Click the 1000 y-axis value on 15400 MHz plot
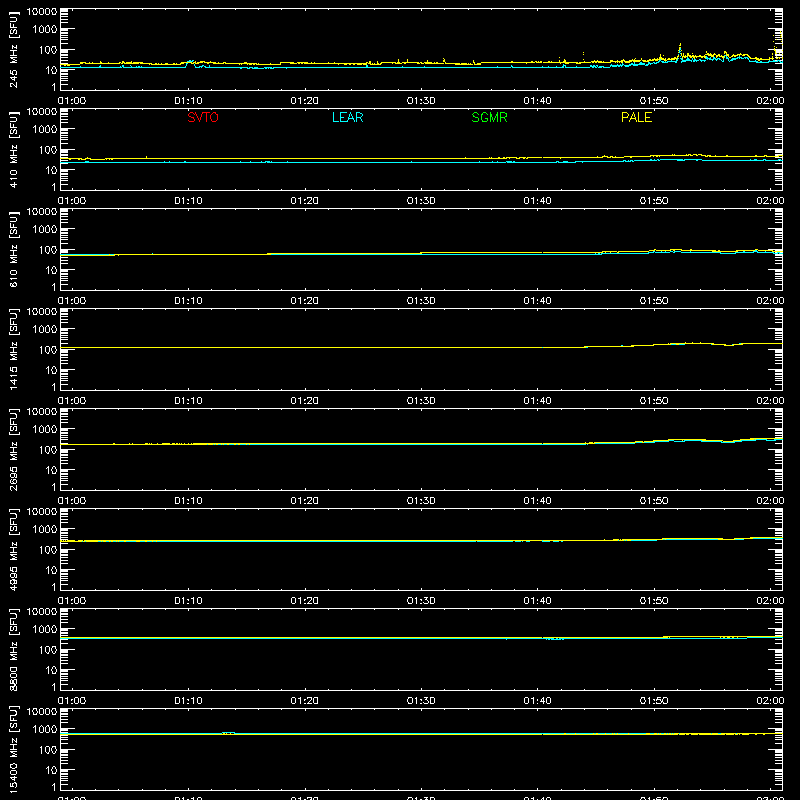This screenshot has width=800, height=800. coord(45,729)
